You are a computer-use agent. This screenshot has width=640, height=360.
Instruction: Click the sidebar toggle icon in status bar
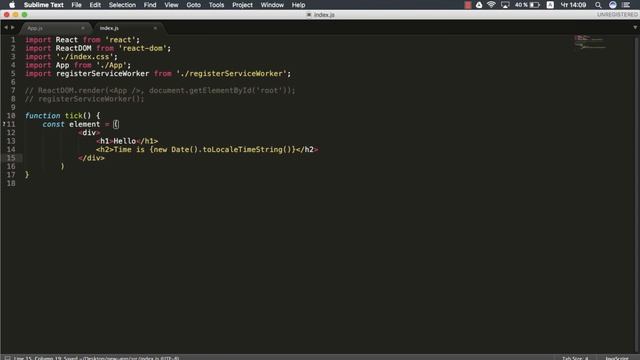pos(7,358)
